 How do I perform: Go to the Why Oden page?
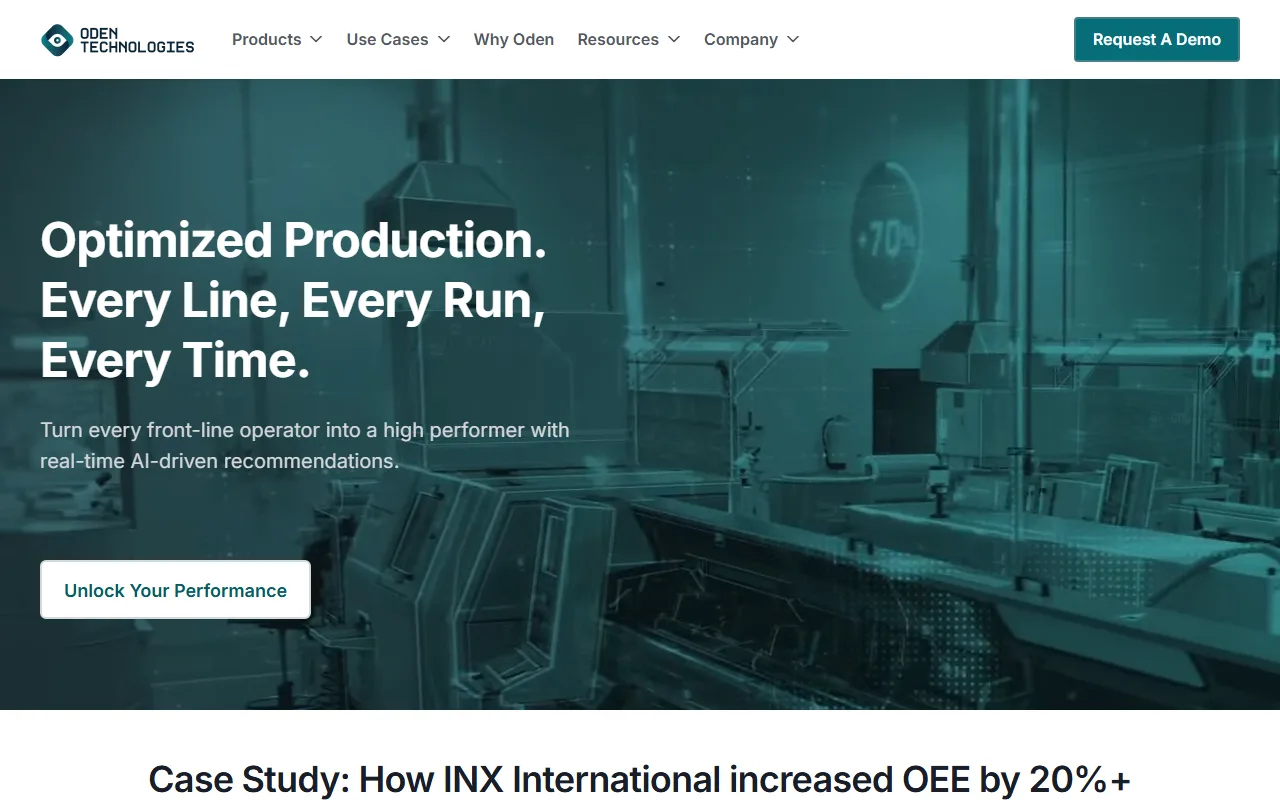click(514, 40)
